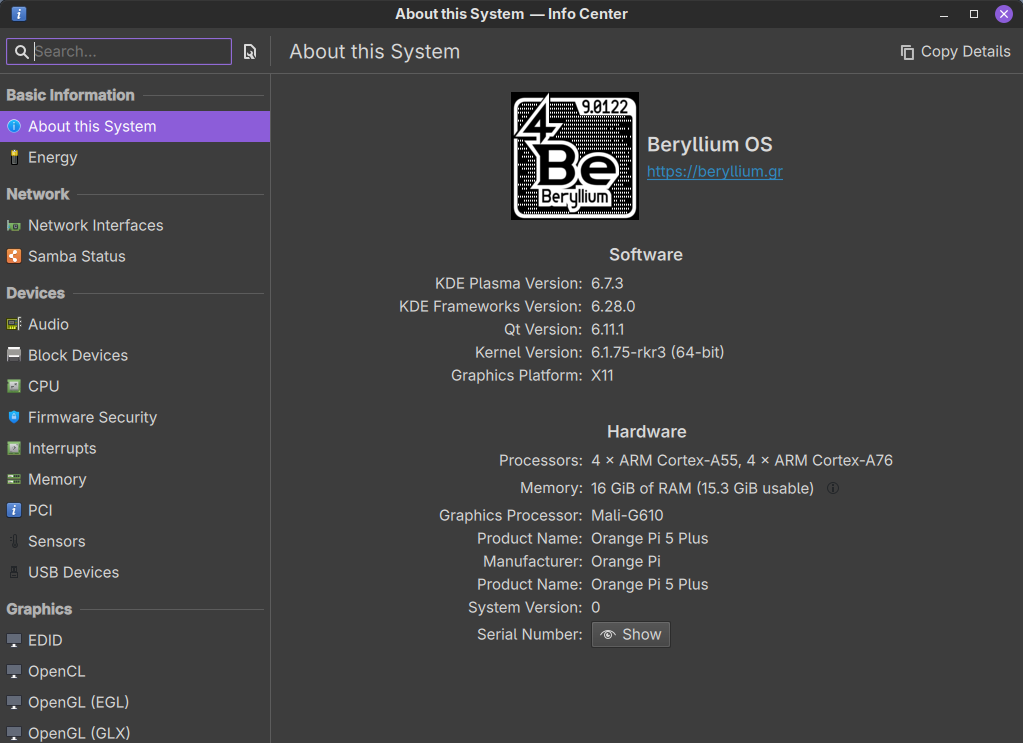Click the Copy Details button
Viewport: 1023px width, 743px height.
click(x=955, y=52)
